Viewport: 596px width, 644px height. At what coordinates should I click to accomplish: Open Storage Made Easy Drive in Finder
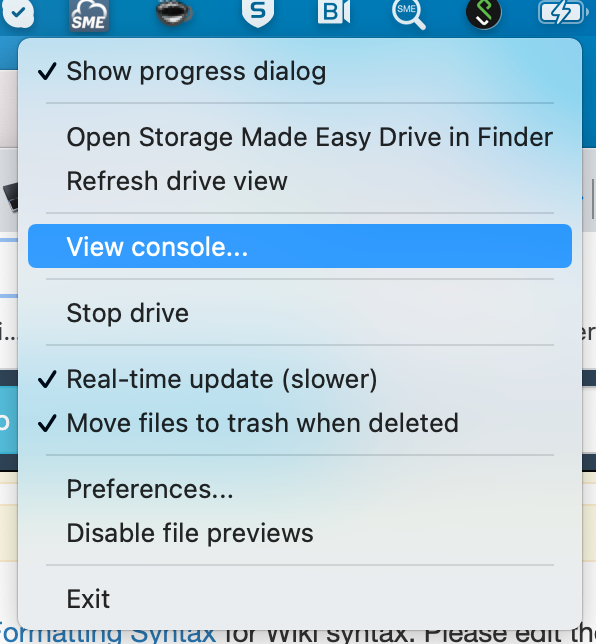pyautogui.click(x=300, y=137)
